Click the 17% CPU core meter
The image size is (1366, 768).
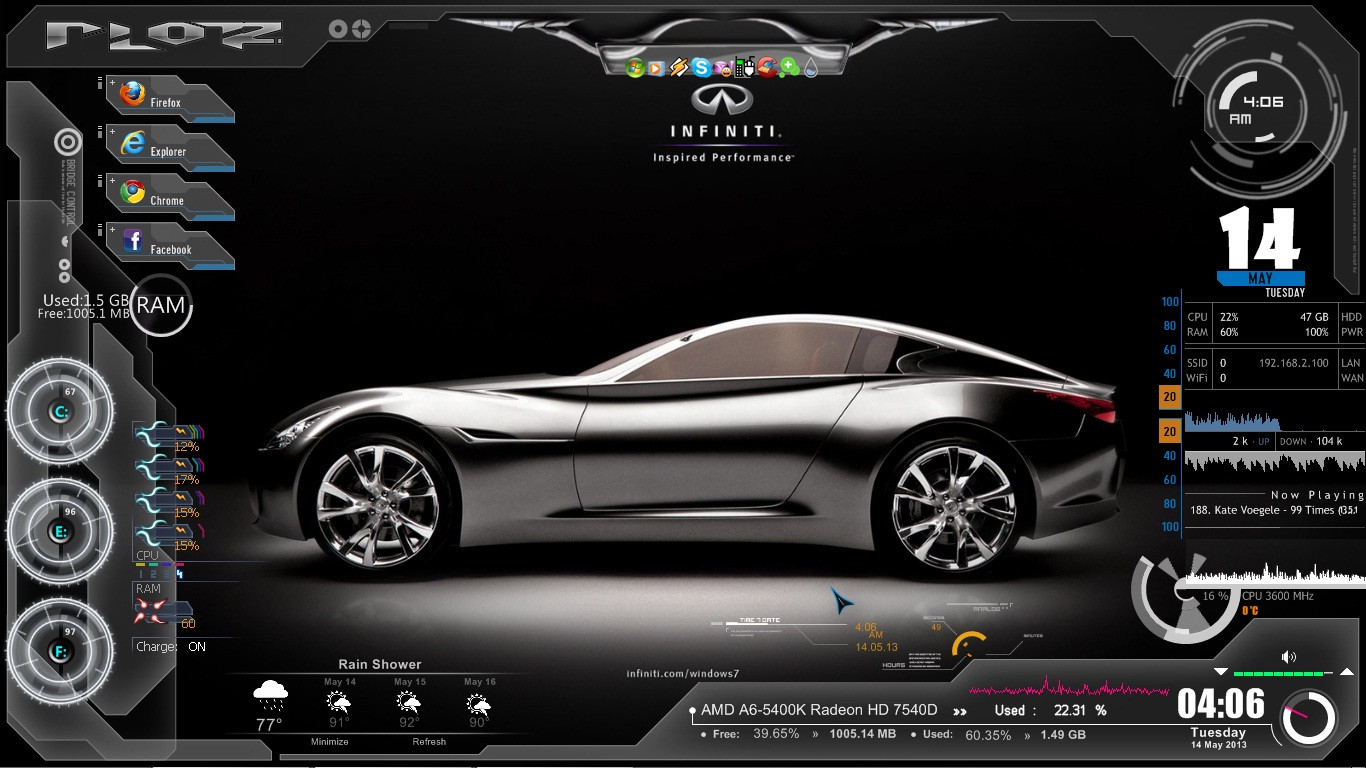click(170, 469)
